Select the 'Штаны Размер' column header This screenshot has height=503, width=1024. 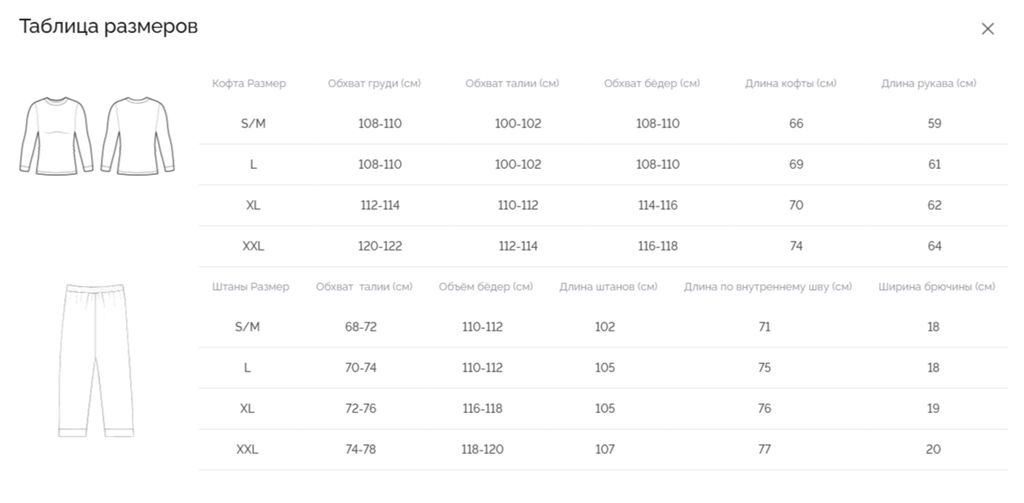(x=250, y=287)
